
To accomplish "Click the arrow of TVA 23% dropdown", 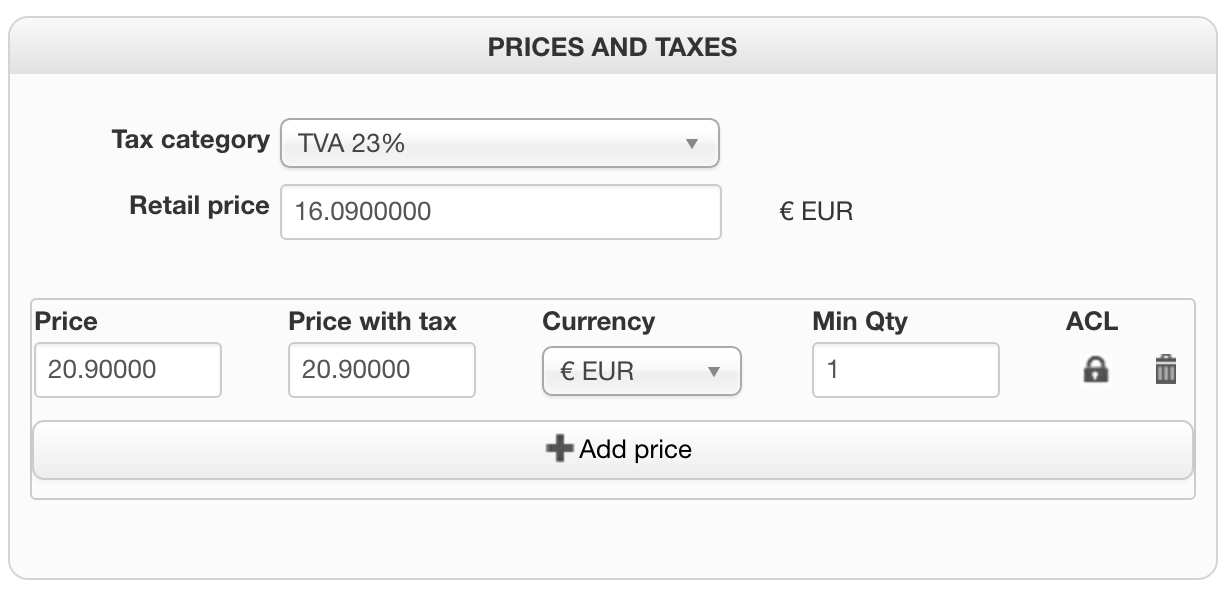I will pos(690,143).
